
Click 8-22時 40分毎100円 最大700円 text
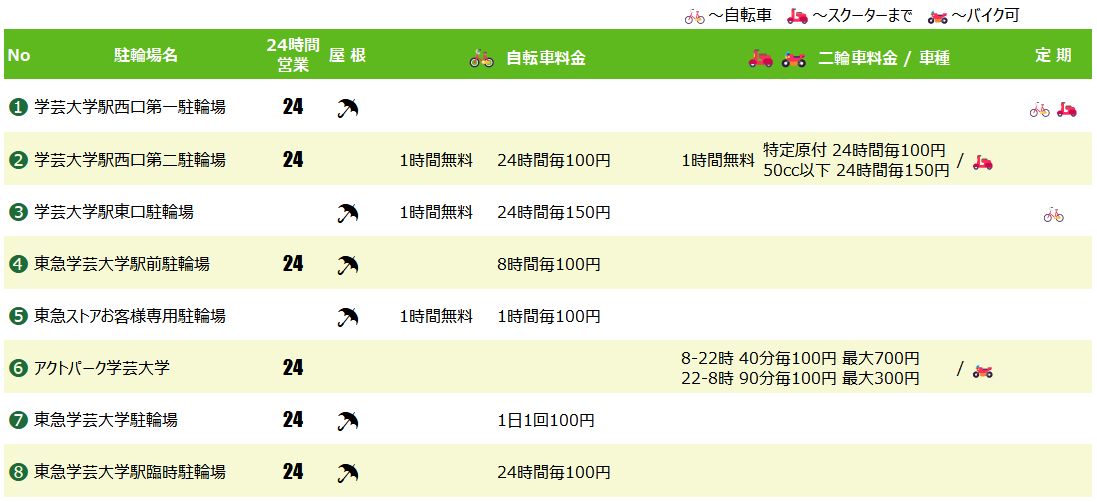800,359
